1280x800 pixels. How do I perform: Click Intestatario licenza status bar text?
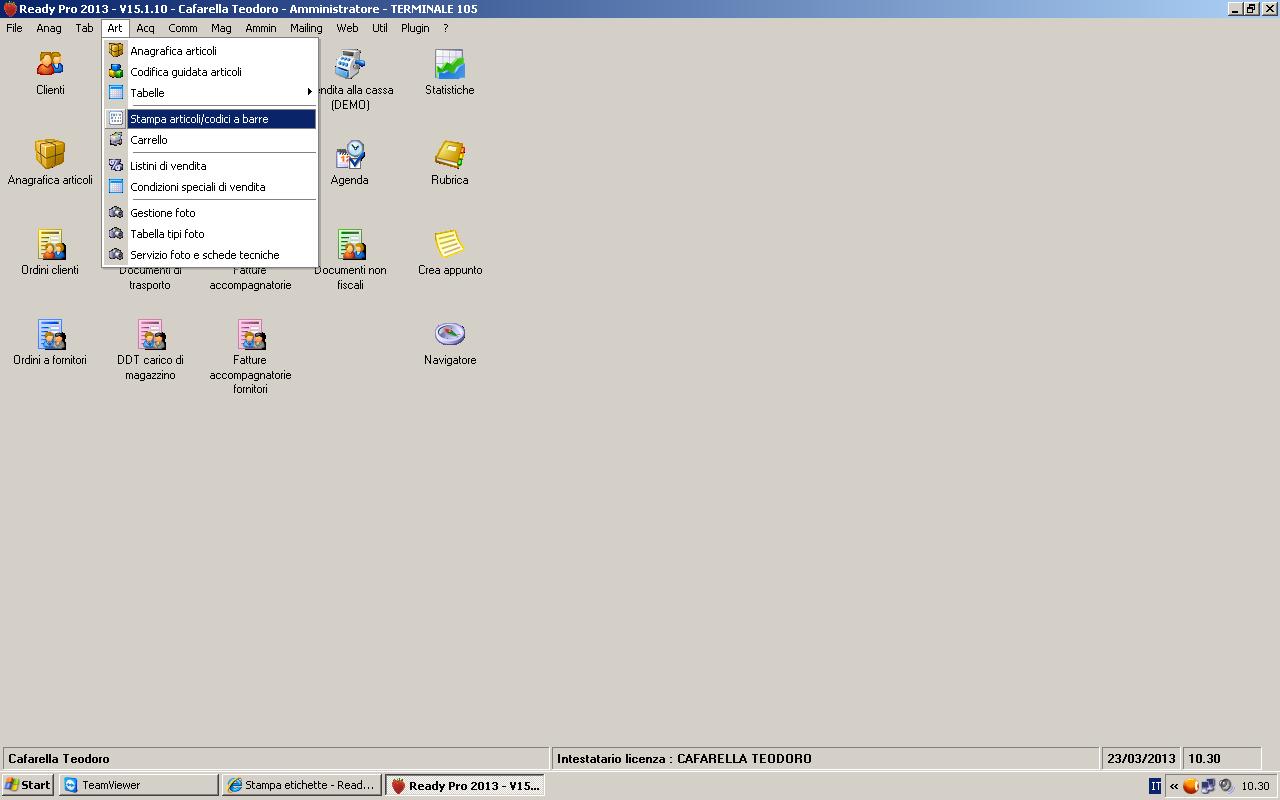click(x=684, y=759)
